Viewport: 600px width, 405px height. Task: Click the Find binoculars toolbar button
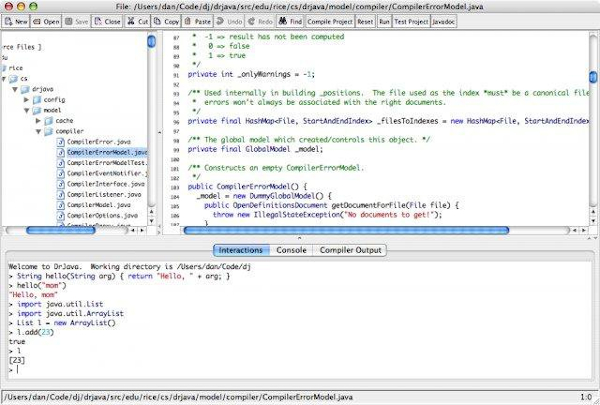(x=290, y=21)
